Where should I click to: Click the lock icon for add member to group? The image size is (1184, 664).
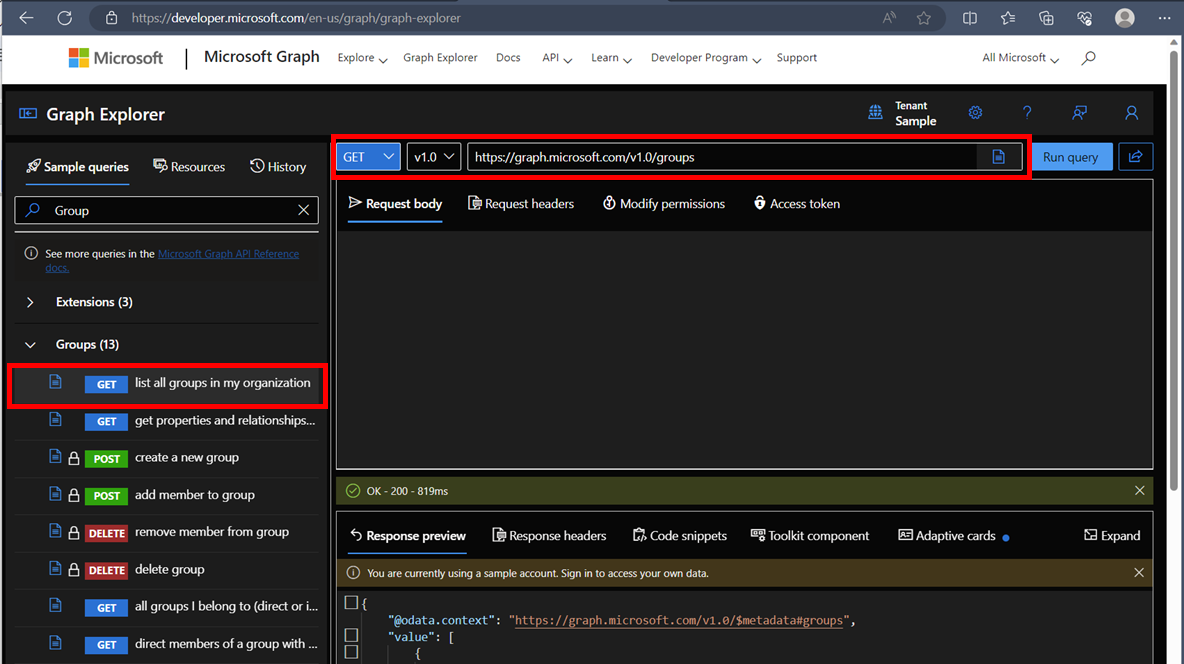74,496
